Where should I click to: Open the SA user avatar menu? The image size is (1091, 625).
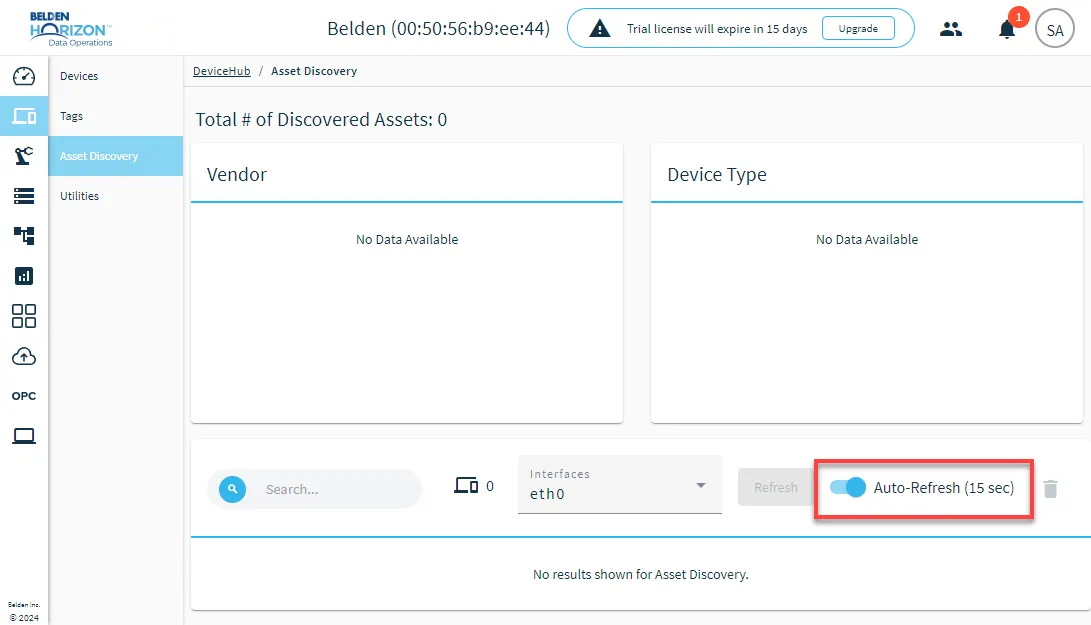coord(1055,30)
